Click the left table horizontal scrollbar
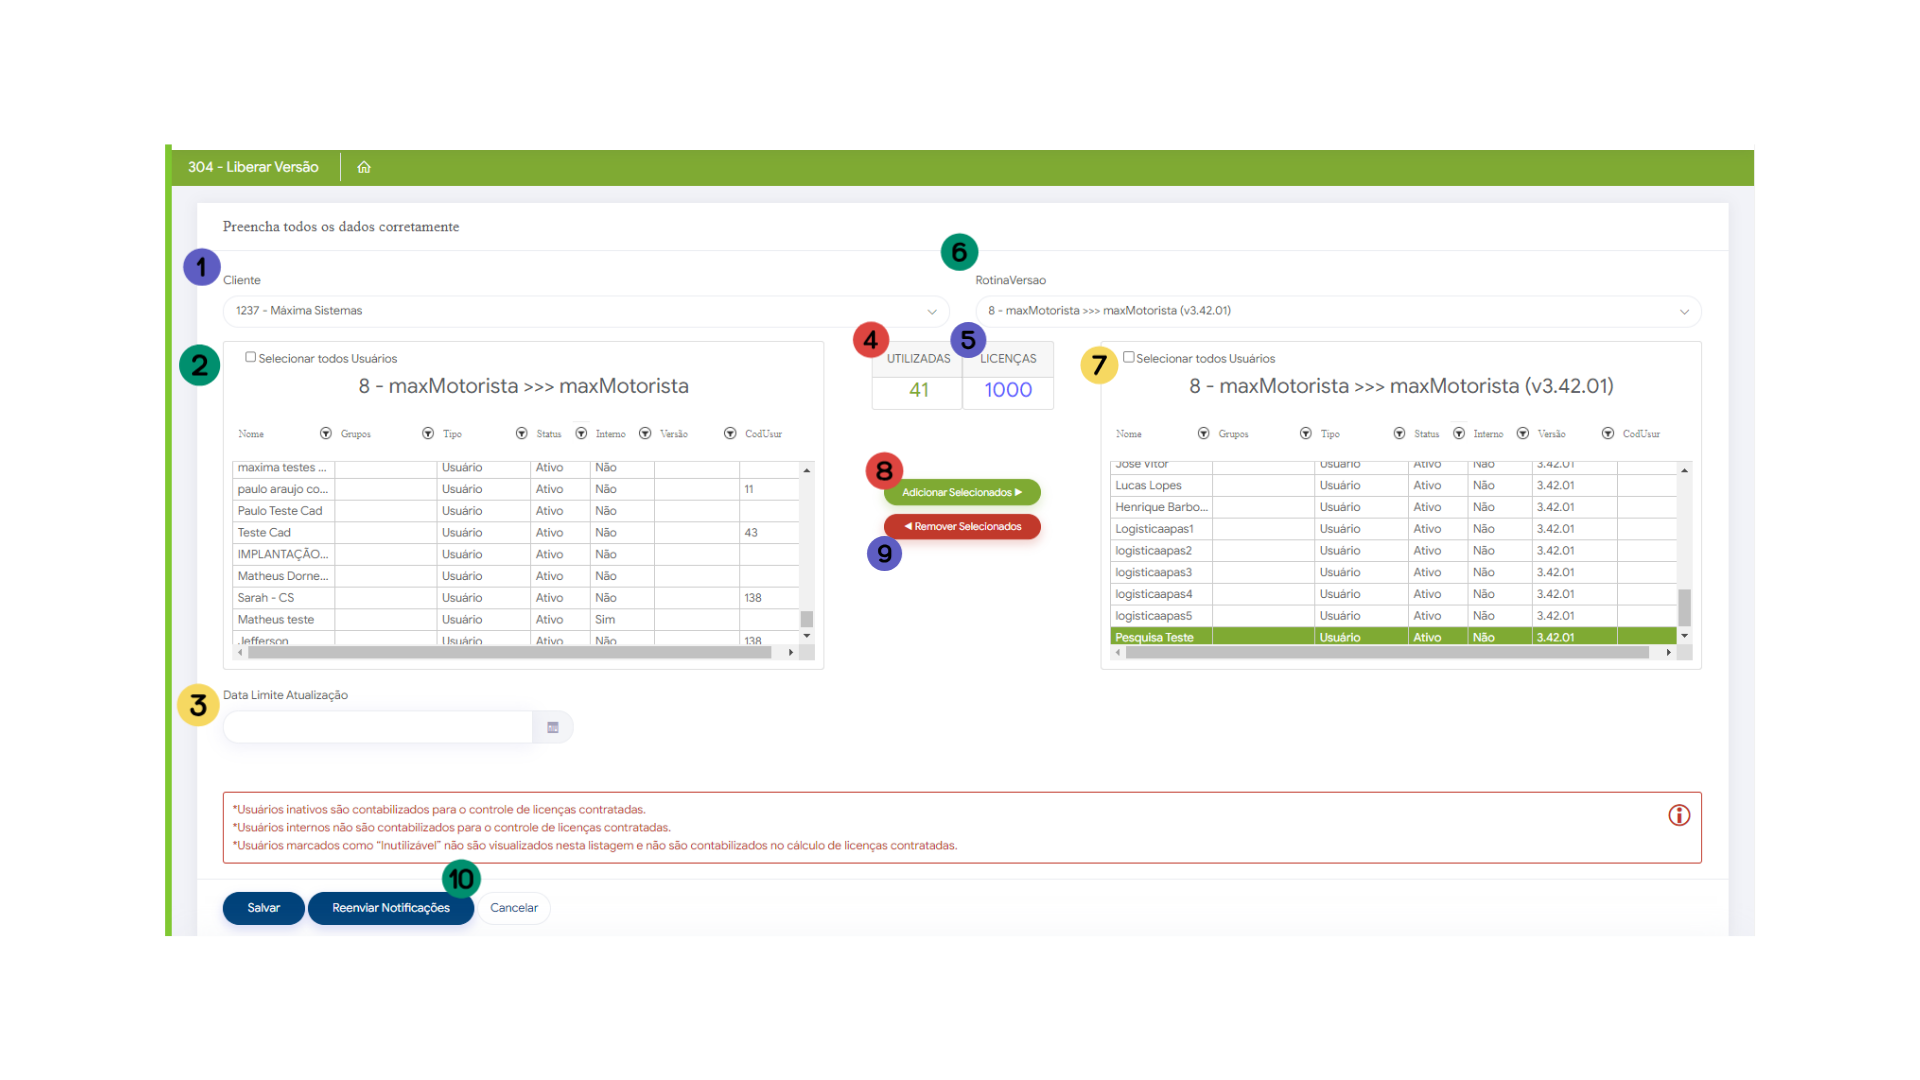1920x1080 pixels. (510, 652)
